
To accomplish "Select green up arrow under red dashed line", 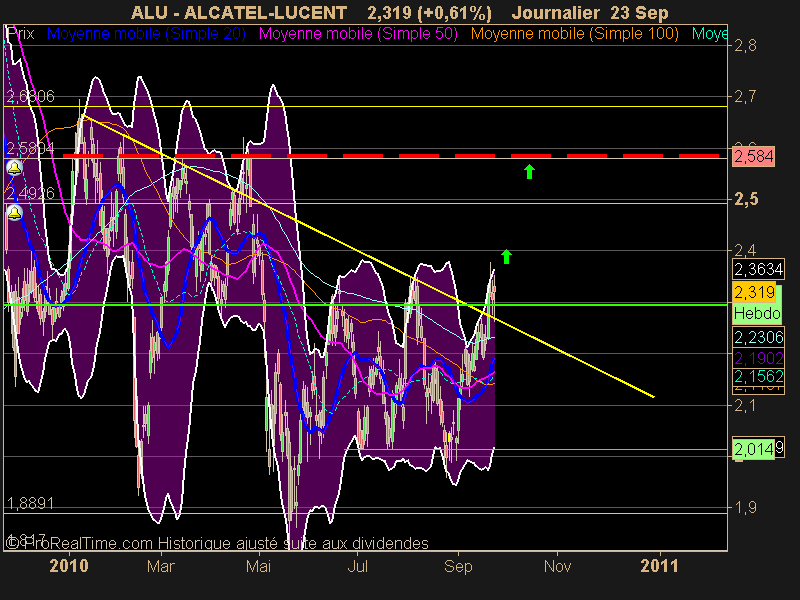I will click(x=529, y=171).
